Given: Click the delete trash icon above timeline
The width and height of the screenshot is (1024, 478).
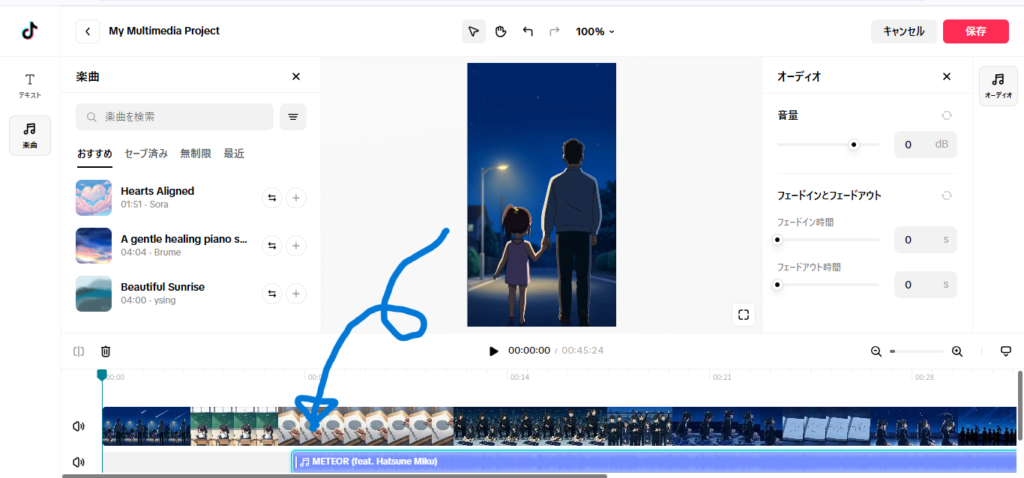Looking at the screenshot, I should pos(105,351).
